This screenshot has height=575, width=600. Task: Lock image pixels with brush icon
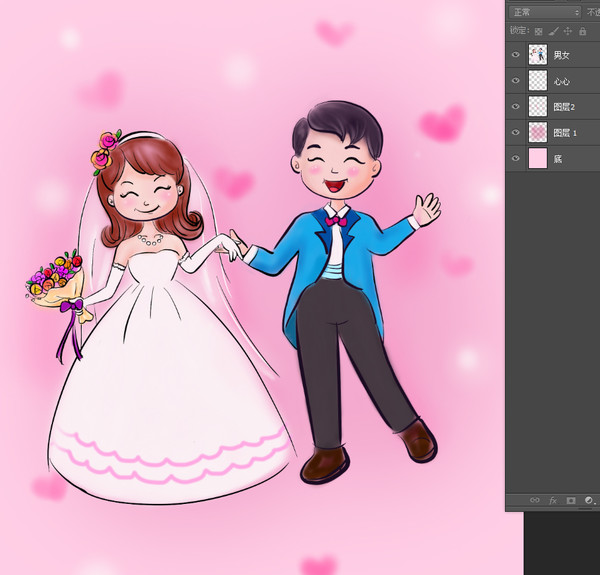pos(553,31)
